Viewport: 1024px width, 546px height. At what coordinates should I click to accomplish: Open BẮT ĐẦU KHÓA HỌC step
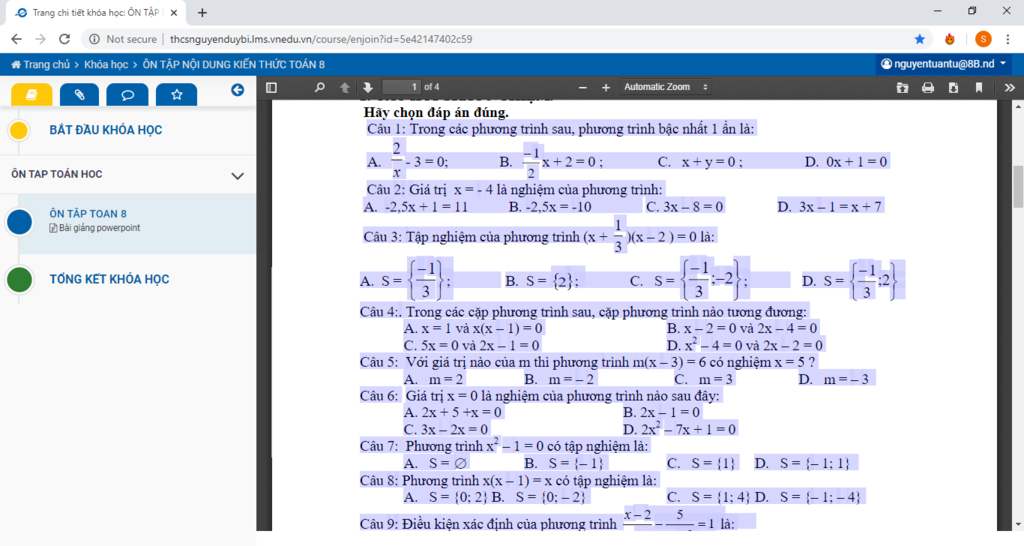[106, 130]
